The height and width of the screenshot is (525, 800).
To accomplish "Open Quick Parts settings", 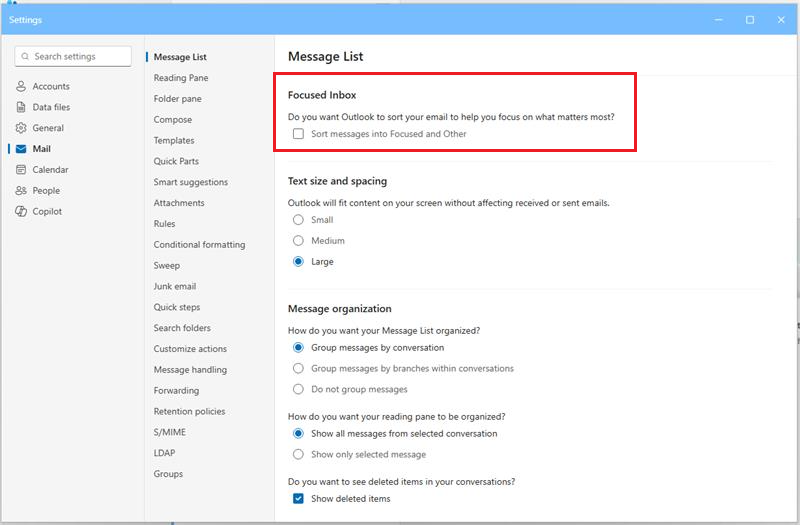I will [x=176, y=161].
